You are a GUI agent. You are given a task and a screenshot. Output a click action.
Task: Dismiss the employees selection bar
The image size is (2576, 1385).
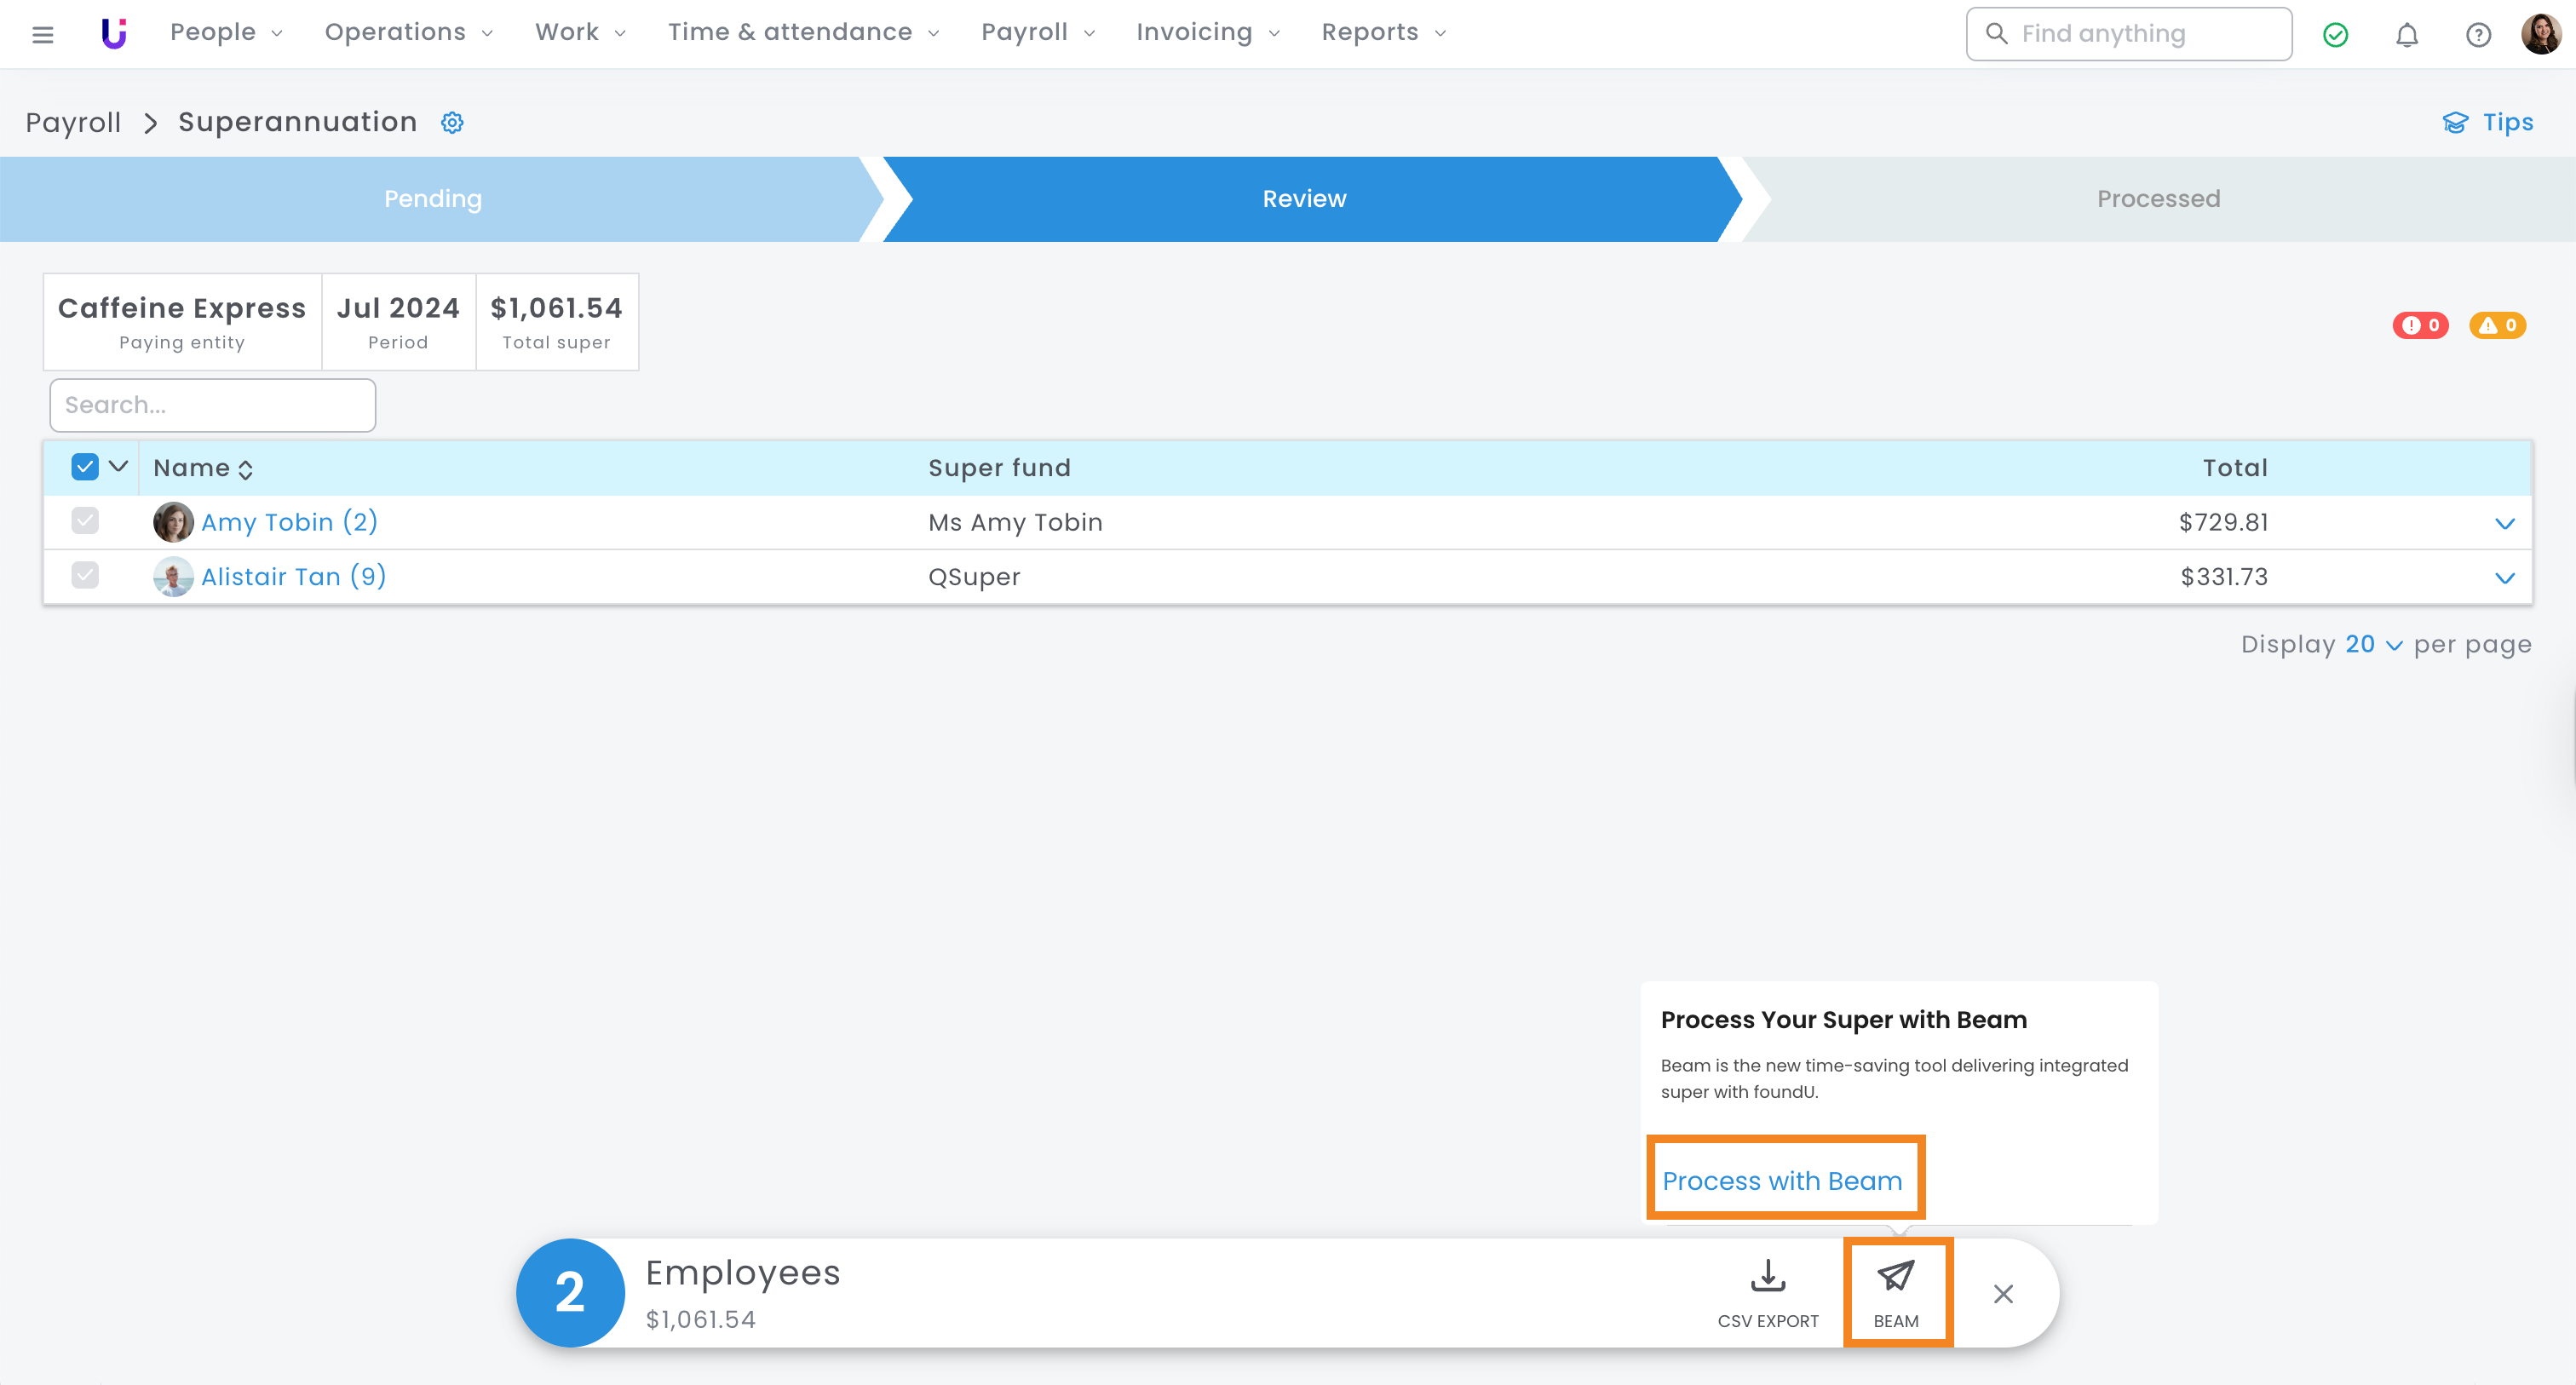(2003, 1293)
